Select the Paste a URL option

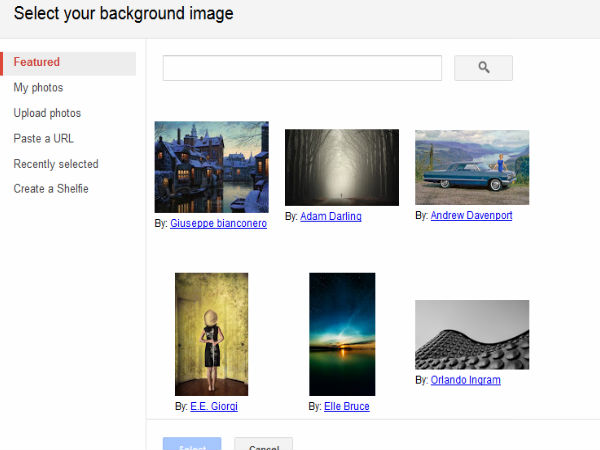(43, 139)
